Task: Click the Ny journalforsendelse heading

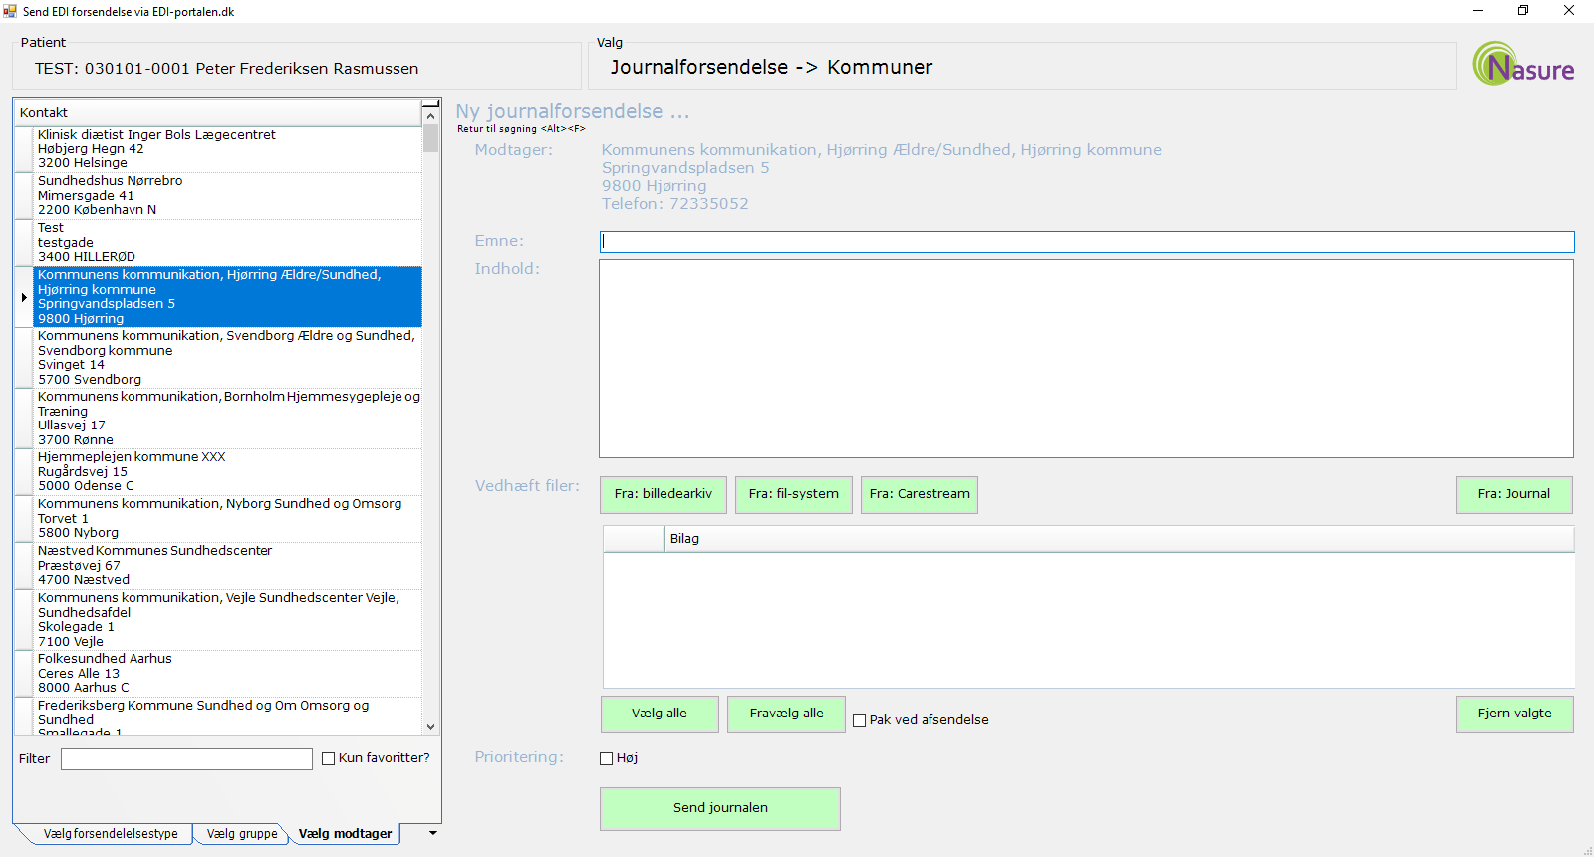Action: click(572, 111)
